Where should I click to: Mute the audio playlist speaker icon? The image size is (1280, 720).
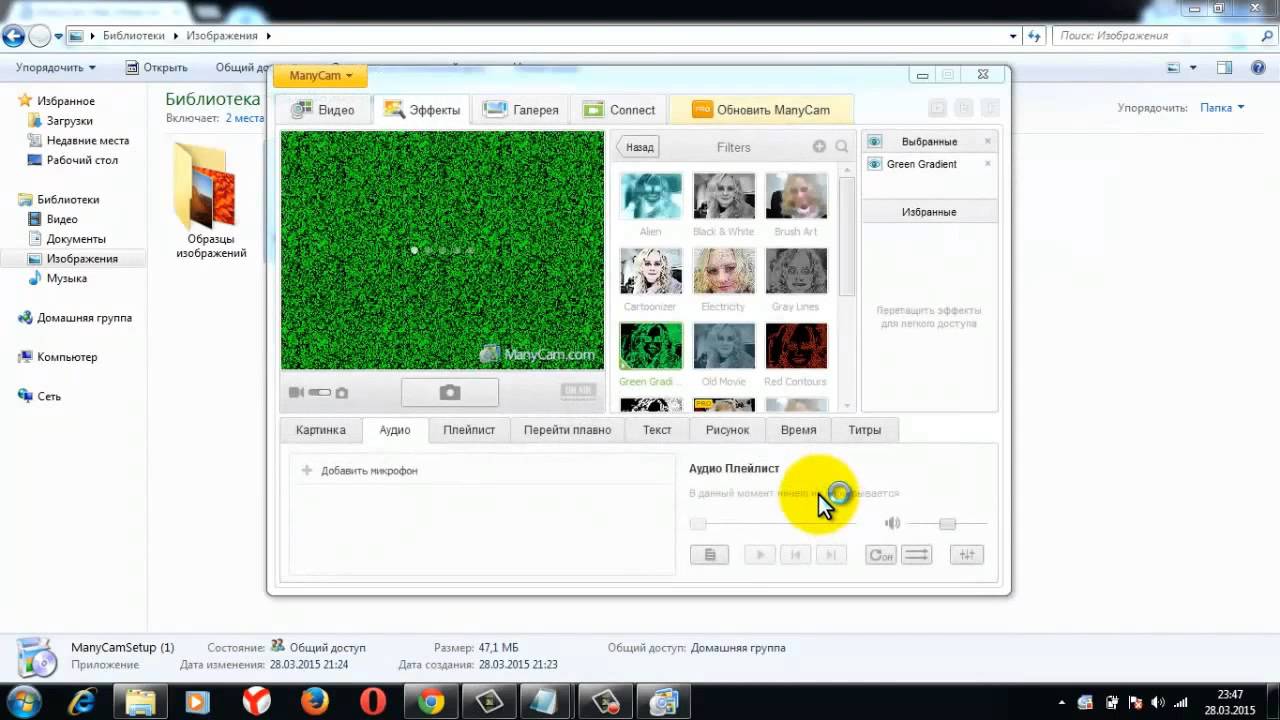pos(892,523)
